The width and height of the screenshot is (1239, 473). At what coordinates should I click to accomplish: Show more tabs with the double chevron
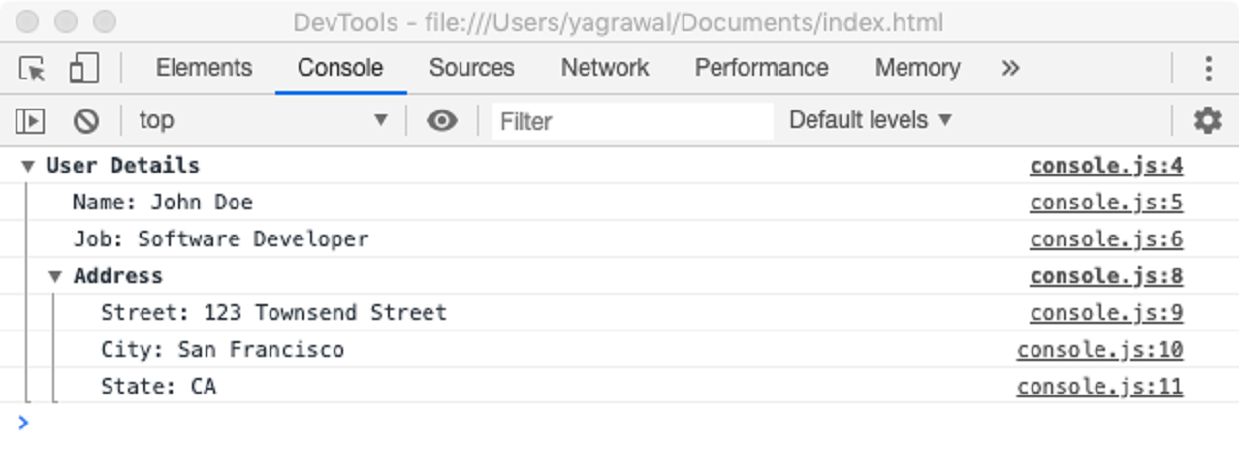pyautogui.click(x=1010, y=69)
